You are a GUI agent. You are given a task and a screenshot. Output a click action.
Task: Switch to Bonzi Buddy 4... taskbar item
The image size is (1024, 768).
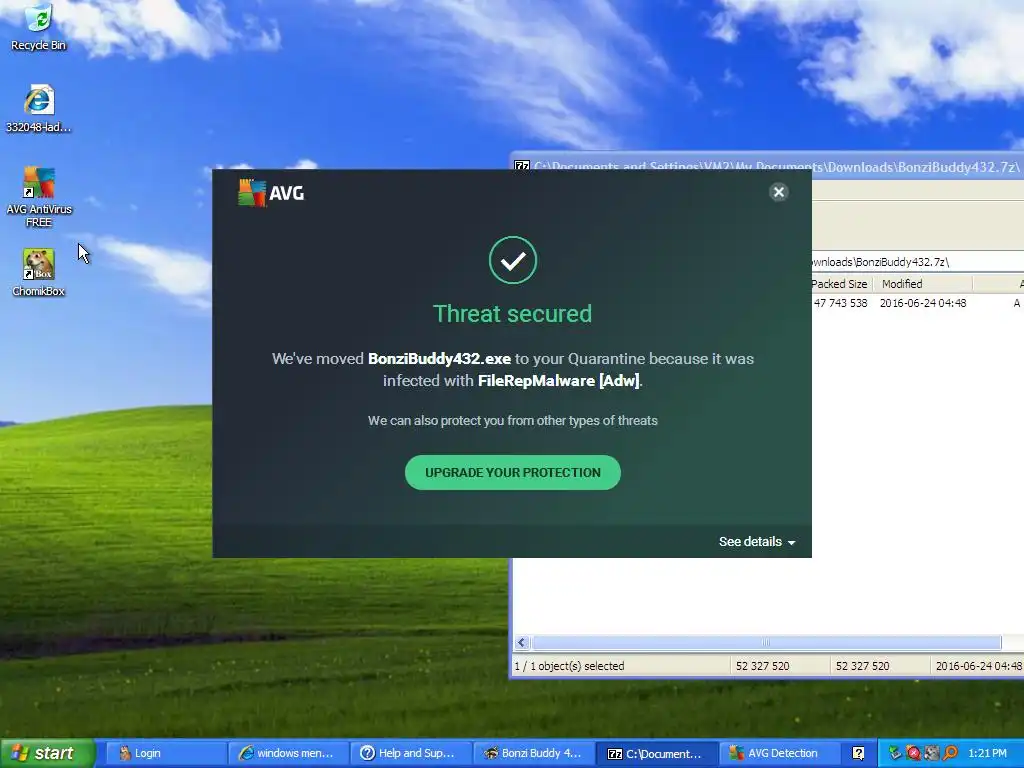tap(534, 753)
